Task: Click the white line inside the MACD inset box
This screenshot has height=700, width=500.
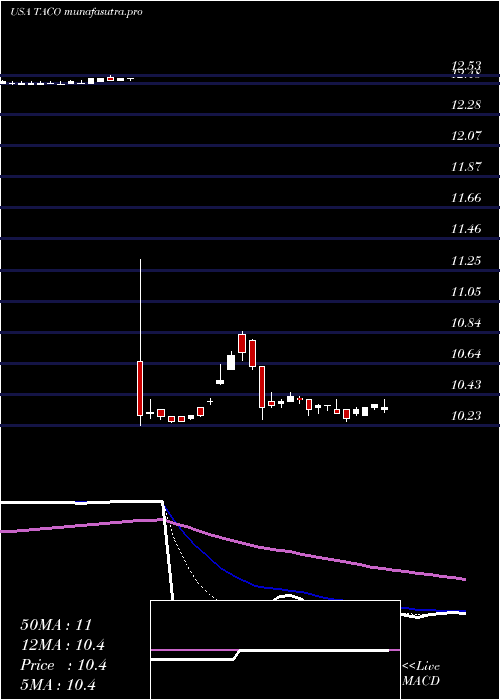Action: (269, 653)
